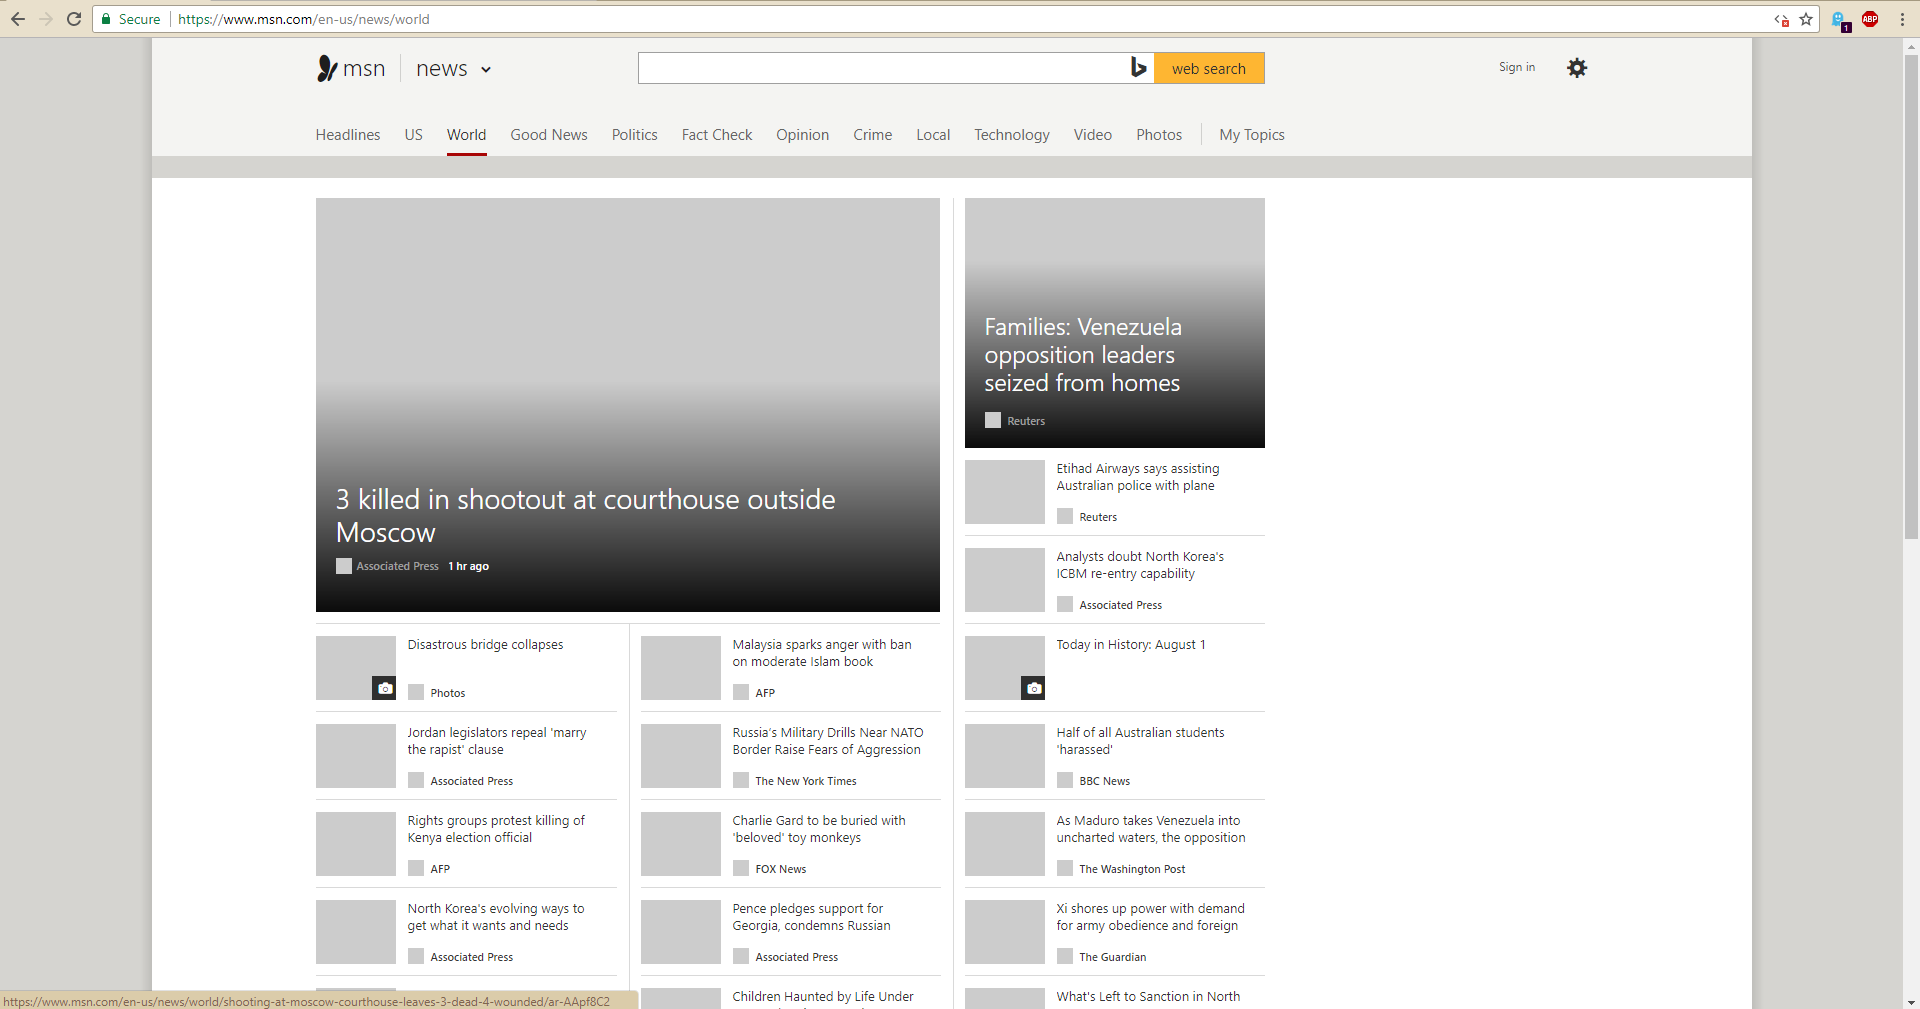Click inside the search text field

(x=882, y=68)
